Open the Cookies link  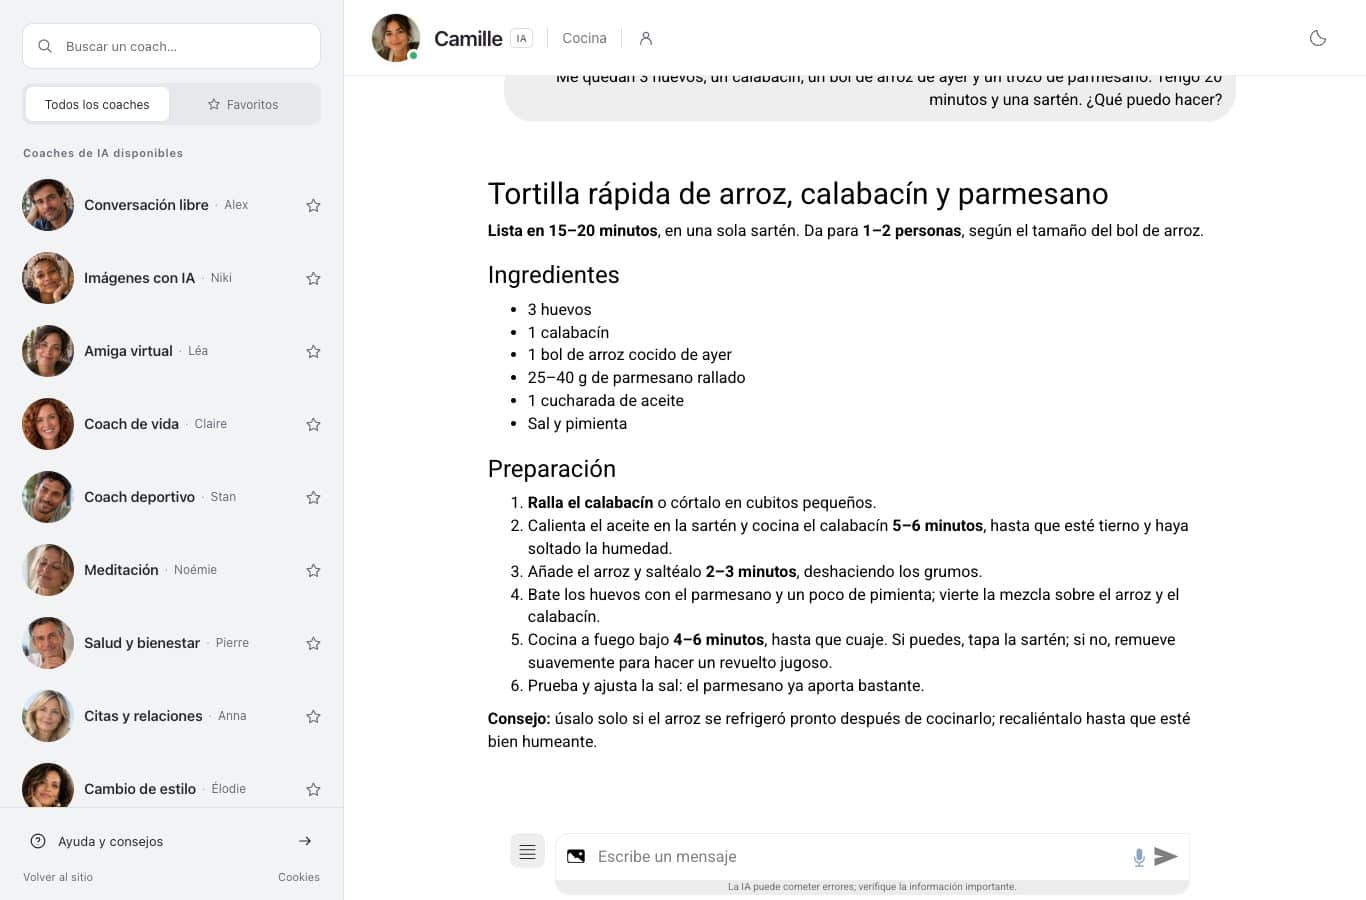coord(299,877)
